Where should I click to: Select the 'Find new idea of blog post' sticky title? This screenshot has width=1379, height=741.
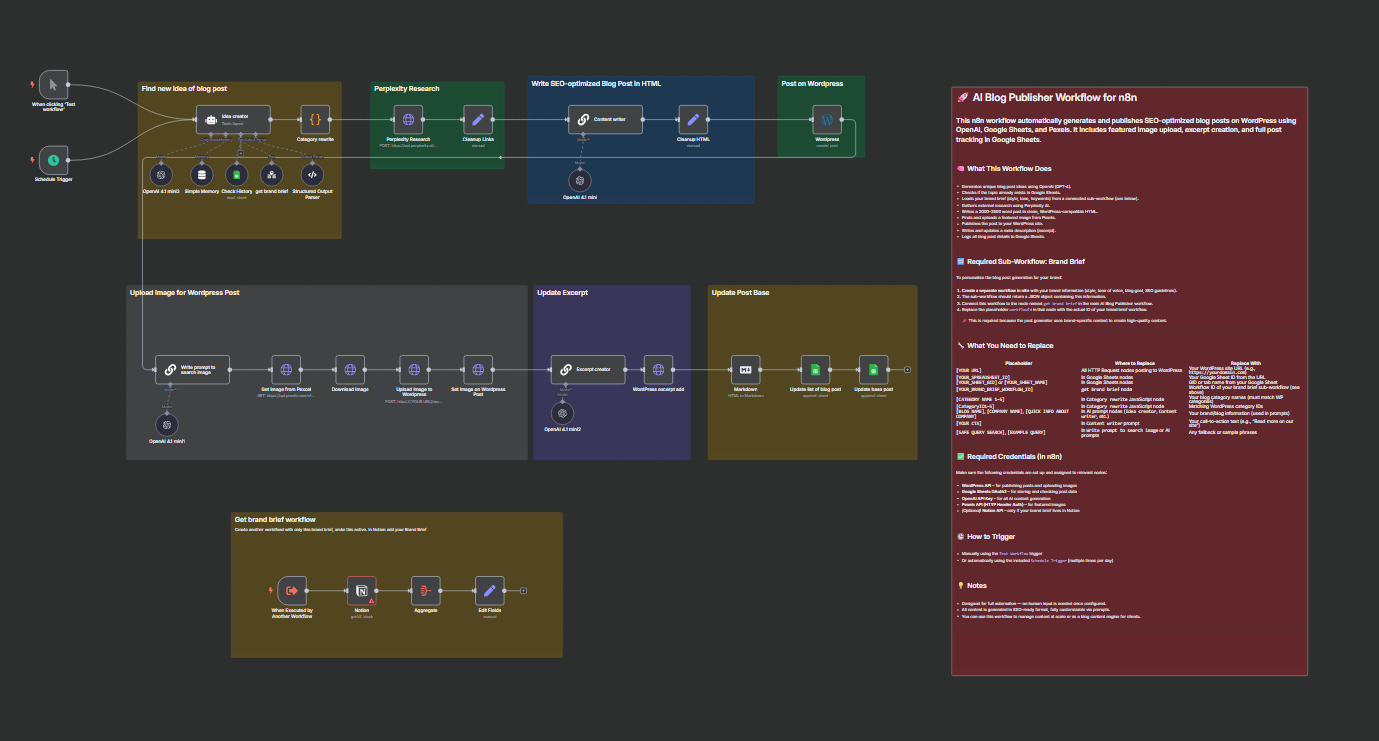184,89
